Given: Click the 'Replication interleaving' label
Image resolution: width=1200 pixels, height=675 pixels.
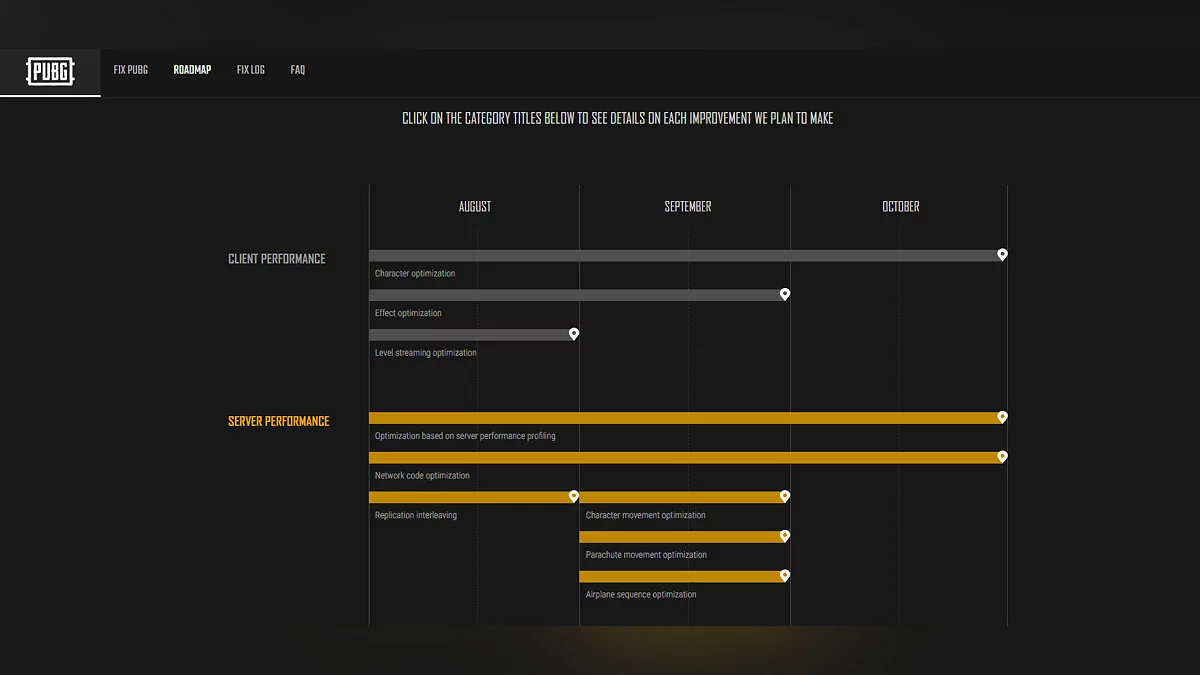Looking at the screenshot, I should 416,515.
